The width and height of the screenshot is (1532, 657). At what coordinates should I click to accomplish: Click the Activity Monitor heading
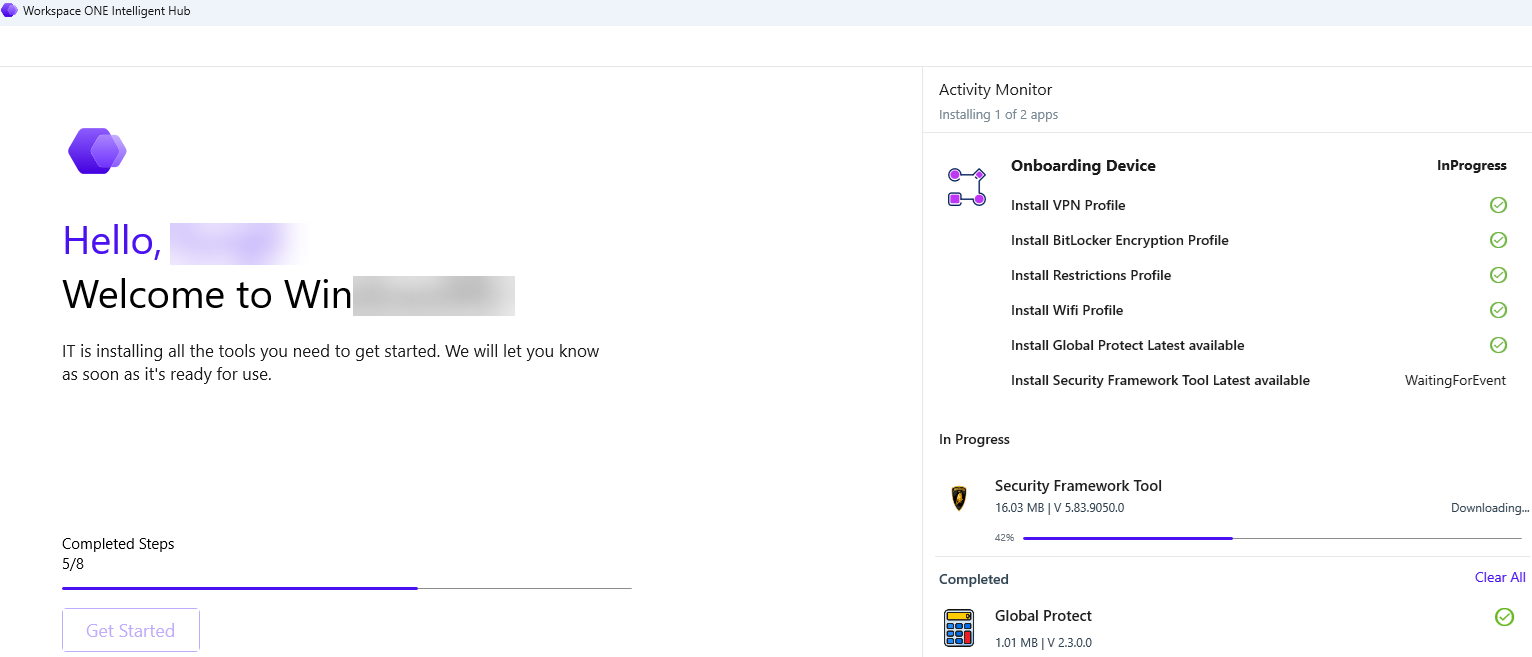pos(995,90)
